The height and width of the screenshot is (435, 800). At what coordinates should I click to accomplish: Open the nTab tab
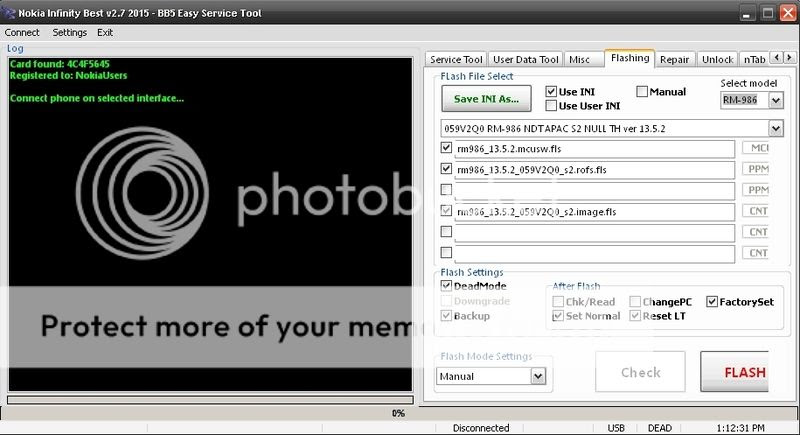click(x=754, y=60)
